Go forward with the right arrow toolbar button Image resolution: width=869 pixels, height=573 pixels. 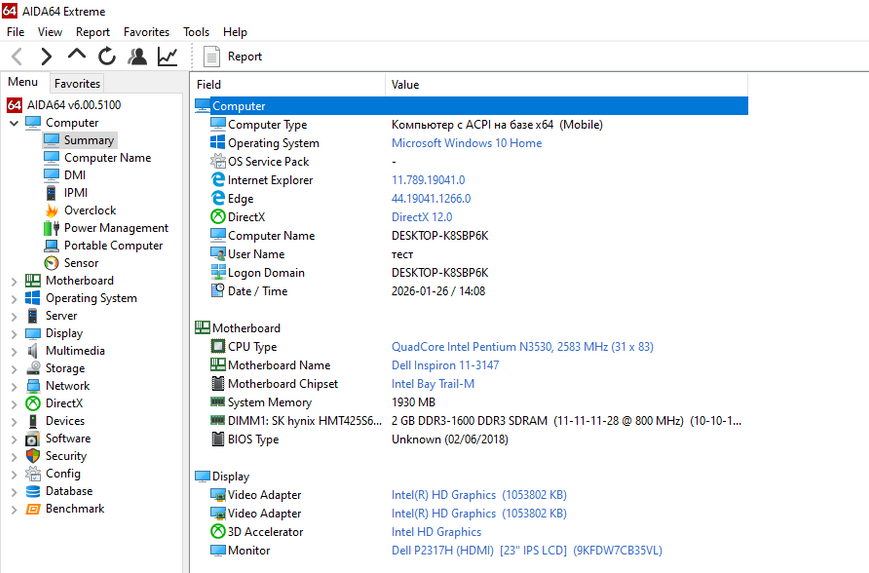point(47,56)
